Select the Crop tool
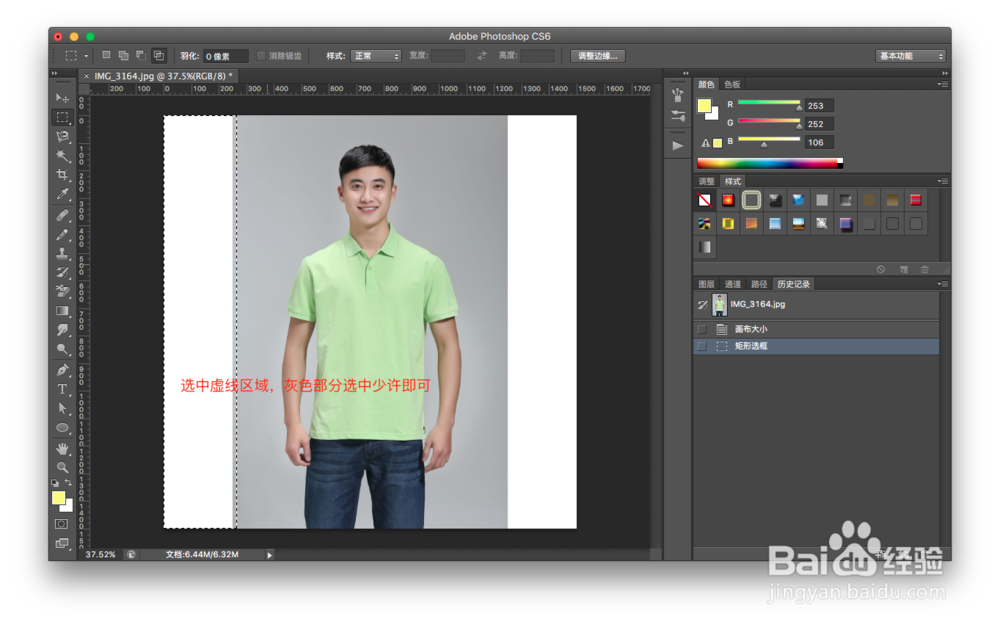Image resolution: width=1000 pixels, height=627 pixels. [62, 175]
